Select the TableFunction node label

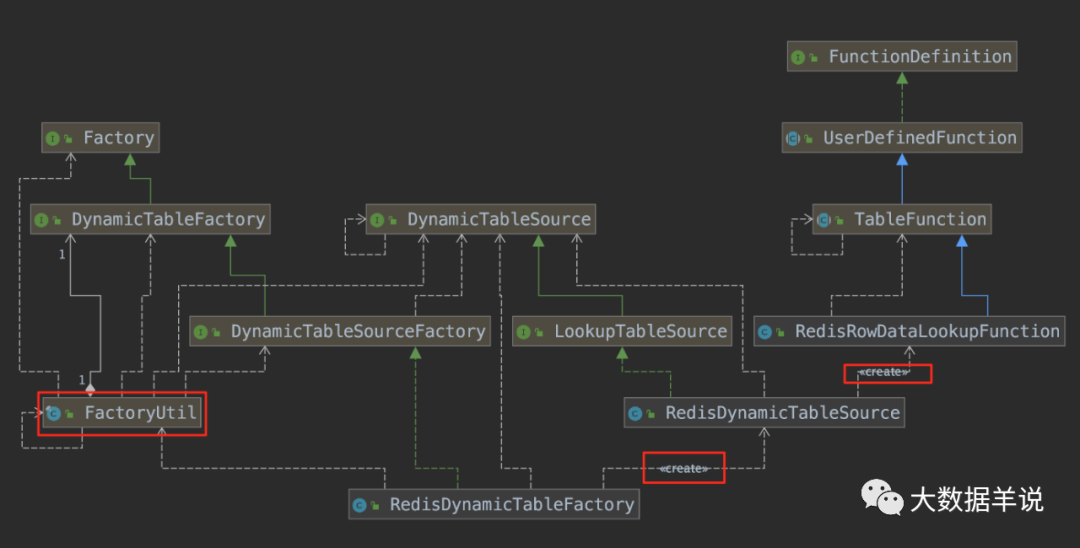920,219
